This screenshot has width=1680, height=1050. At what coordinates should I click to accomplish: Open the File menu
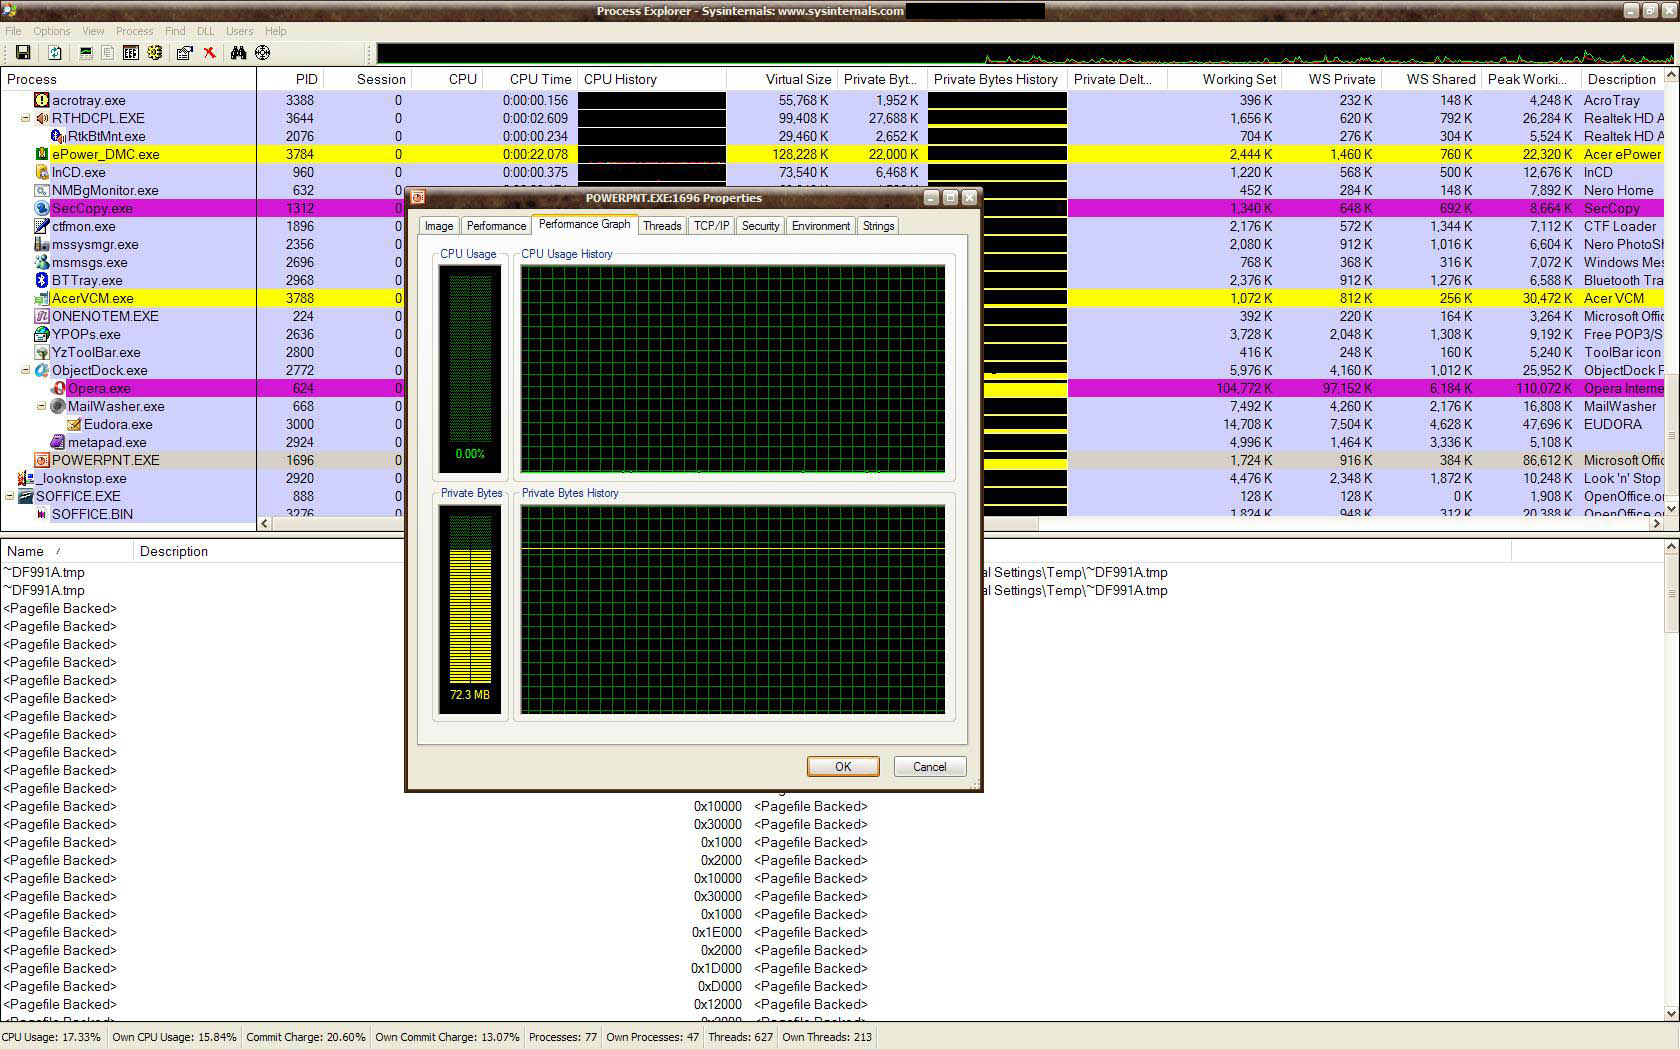click(x=13, y=31)
